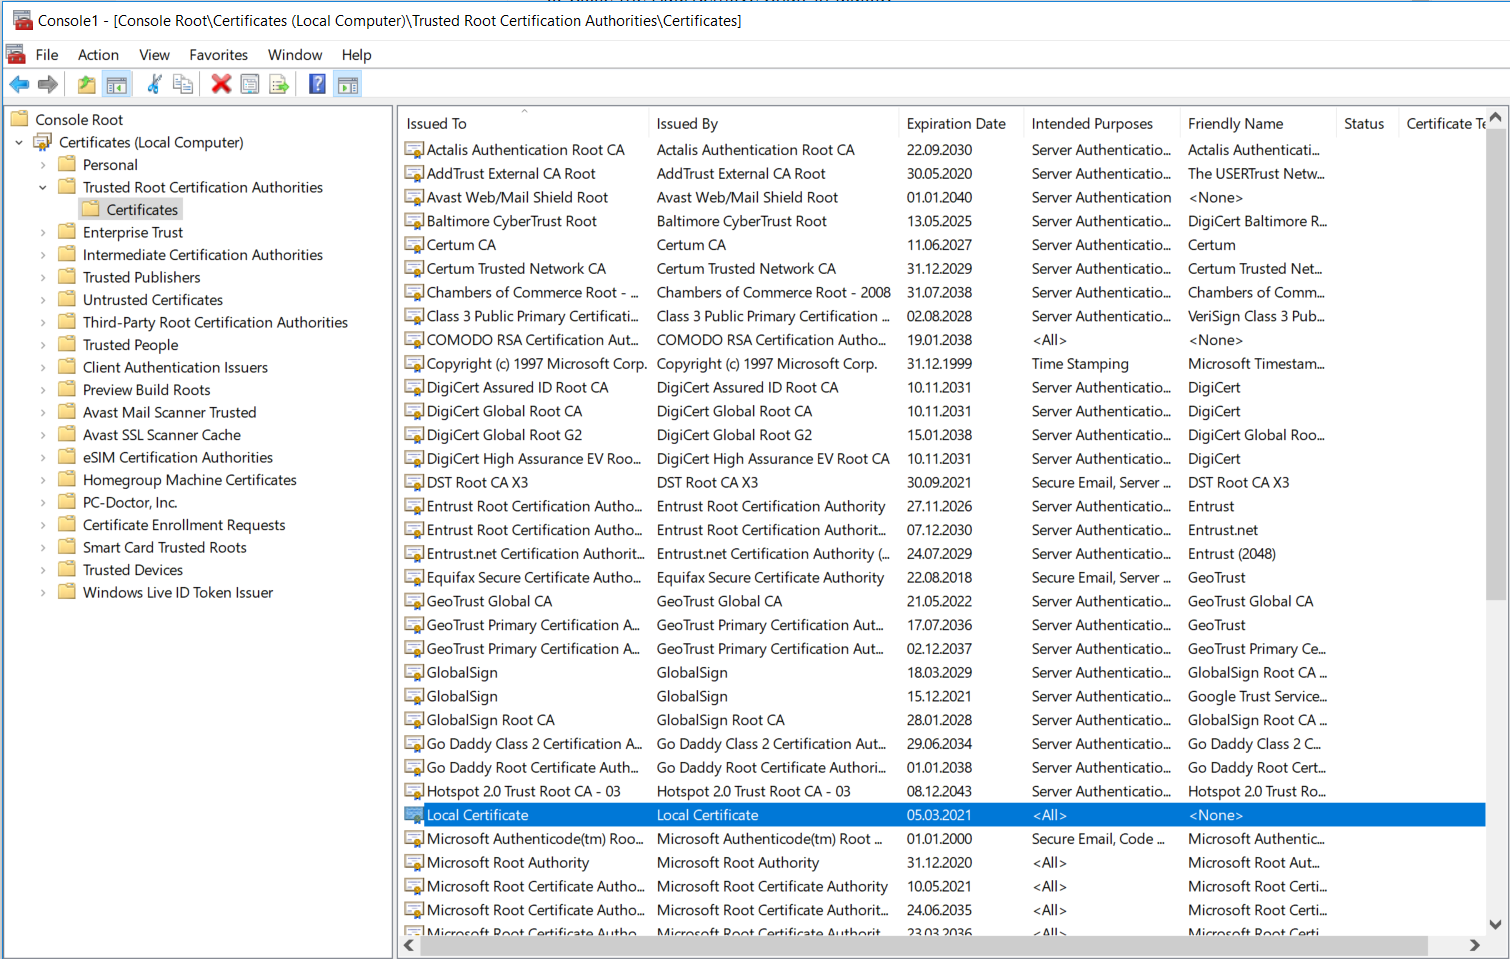Screen dimensions: 1510x959
Task: Select the AddTrust External CA Root certificate row
Action: pyautogui.click(x=944, y=174)
